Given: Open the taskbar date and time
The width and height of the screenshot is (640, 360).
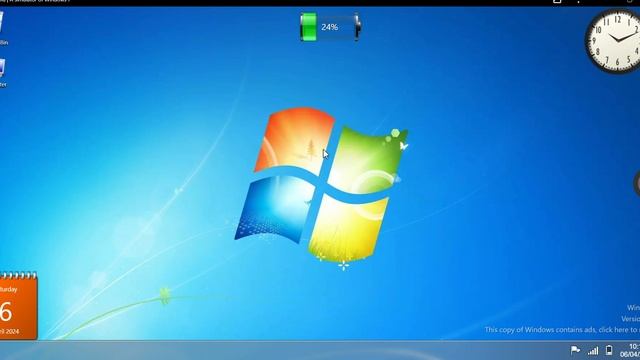Looking at the screenshot, I should 631,351.
